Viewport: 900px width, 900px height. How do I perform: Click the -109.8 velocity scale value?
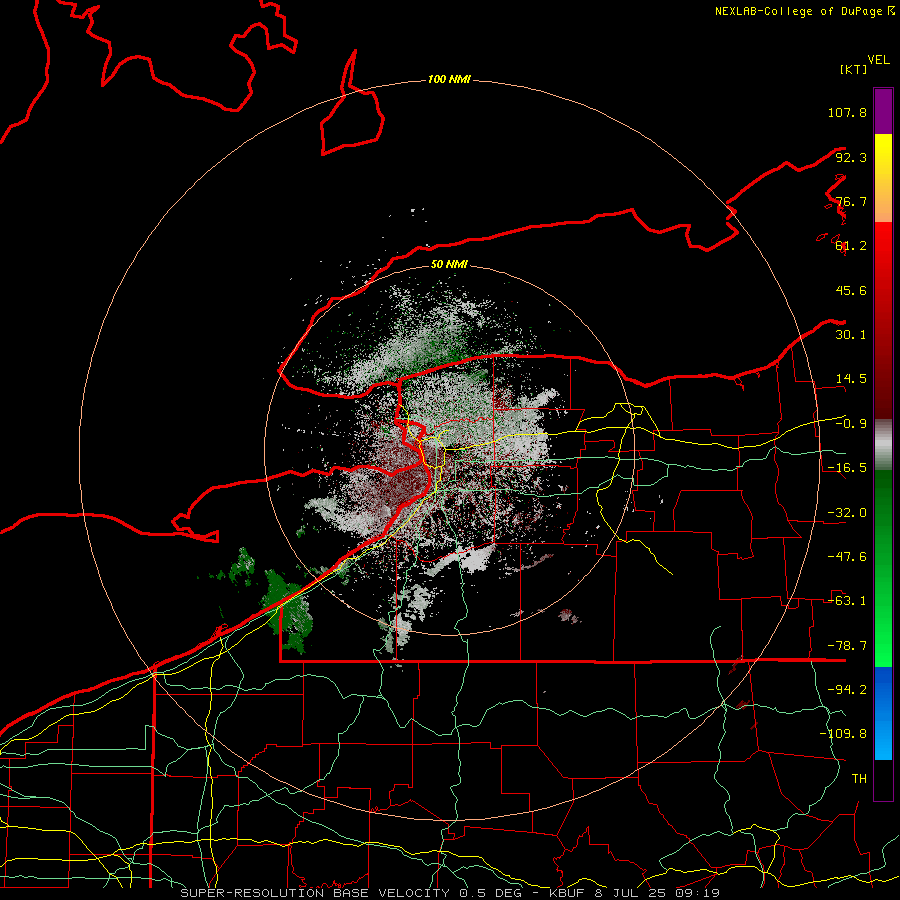coord(843,734)
